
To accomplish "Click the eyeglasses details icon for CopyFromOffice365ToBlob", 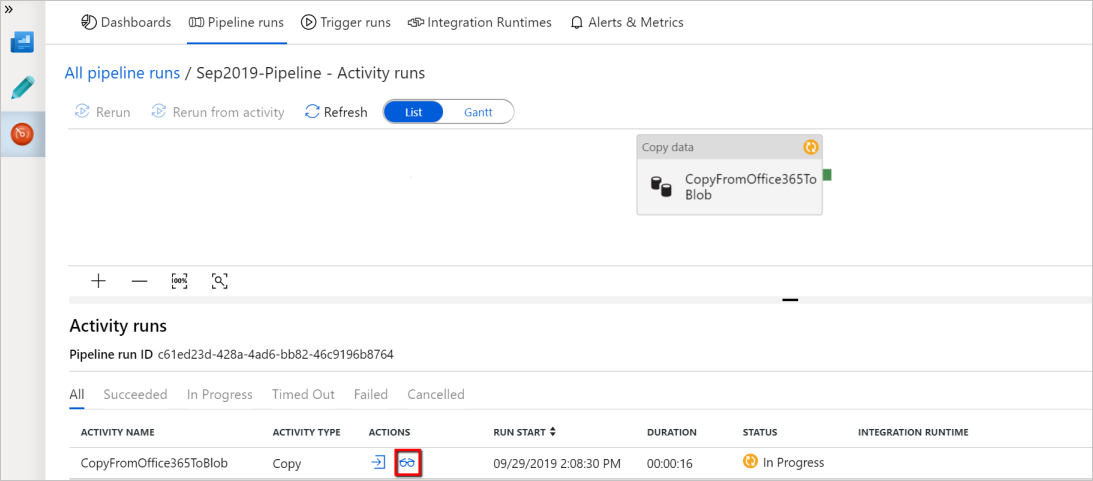I will (x=407, y=462).
